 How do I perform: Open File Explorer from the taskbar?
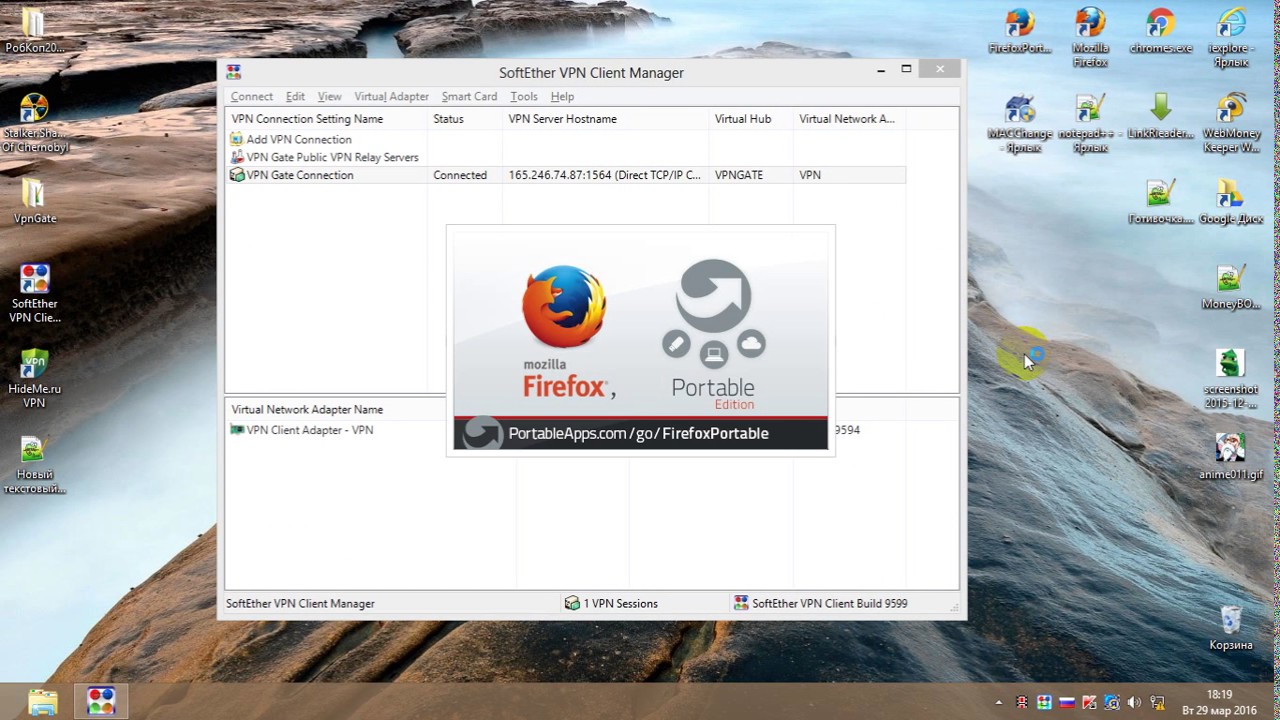point(43,701)
